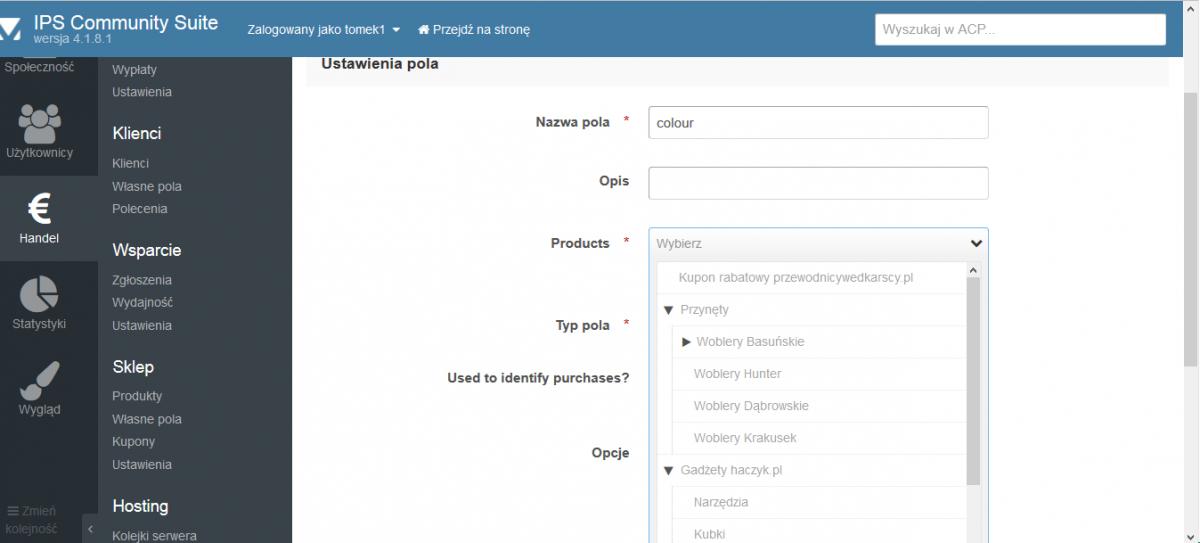Open the Wygląd brush icon
This screenshot has height=543, width=1200.
click(x=40, y=381)
